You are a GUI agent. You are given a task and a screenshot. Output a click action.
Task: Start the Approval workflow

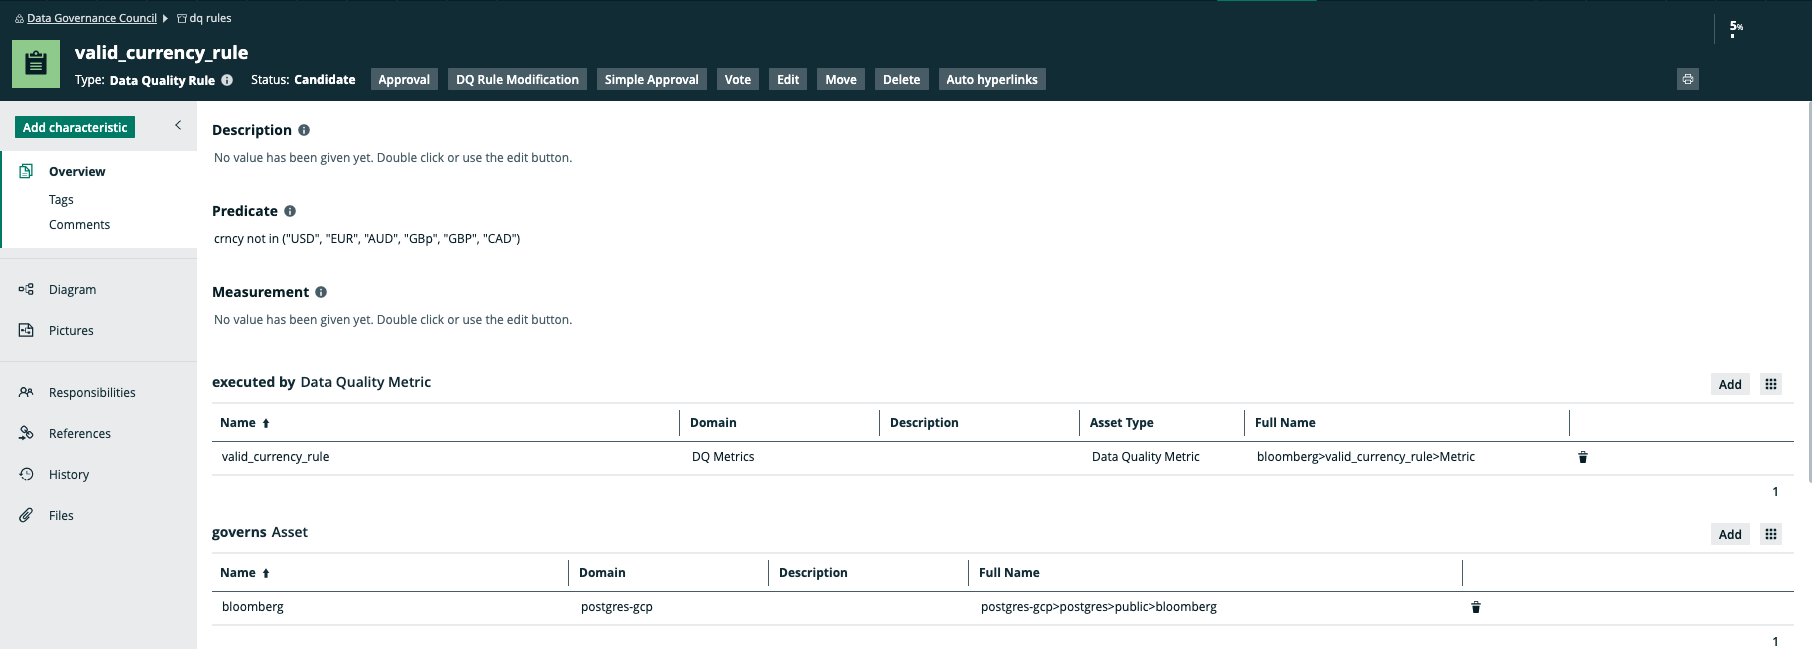[x=404, y=79]
